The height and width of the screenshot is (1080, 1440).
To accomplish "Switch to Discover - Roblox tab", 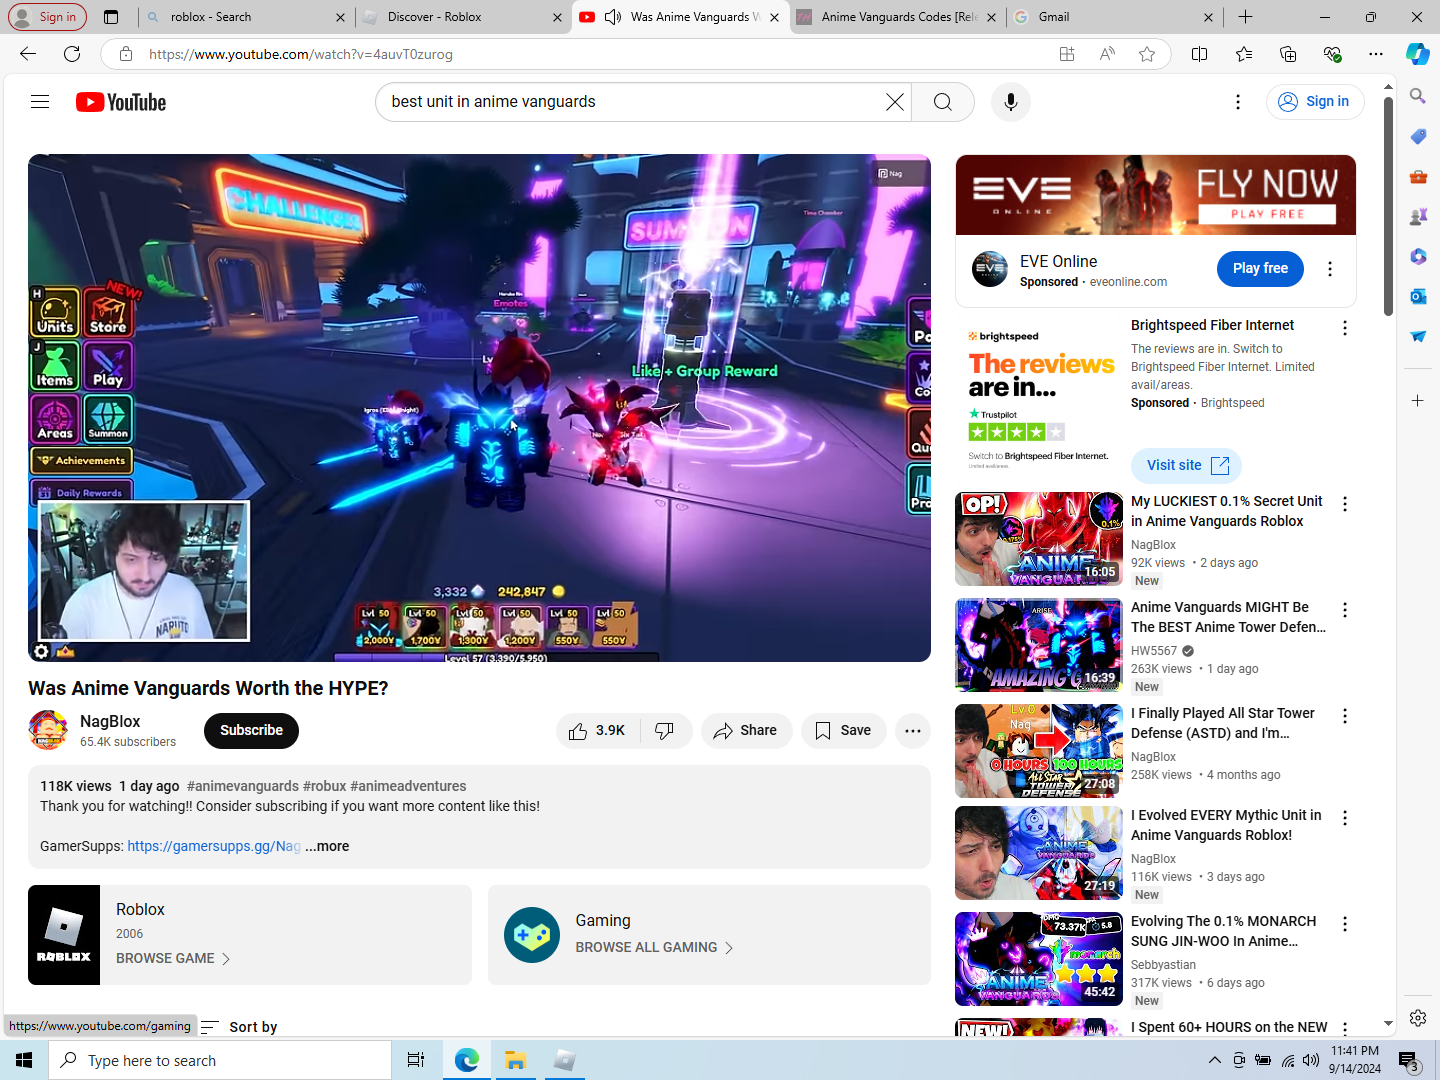I will tap(461, 17).
